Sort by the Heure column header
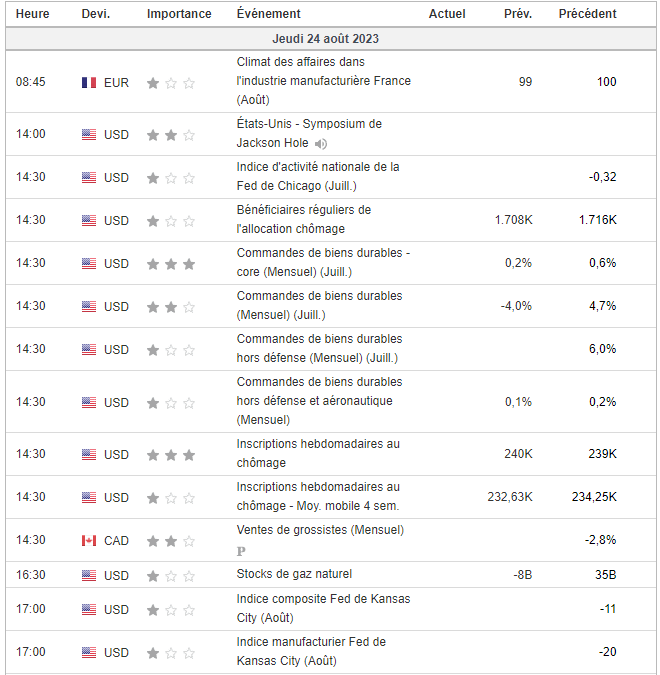The image size is (660, 675). 33,14
